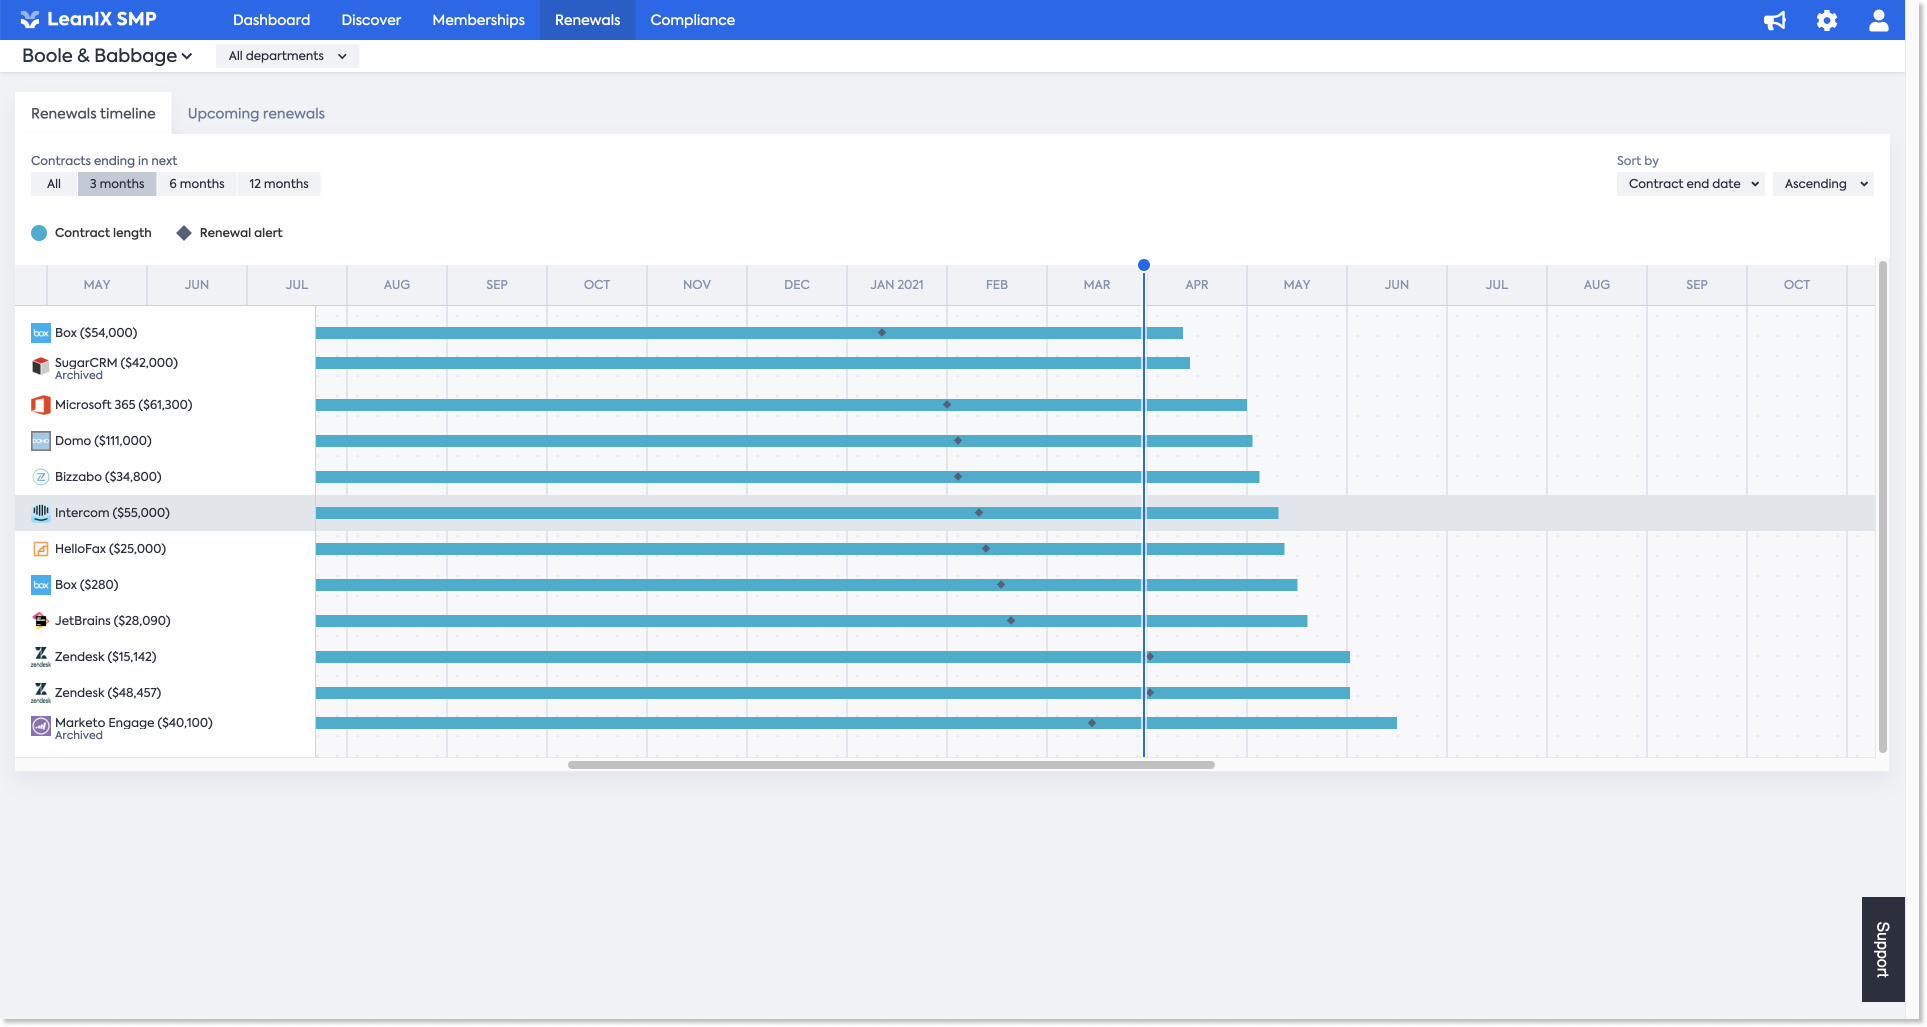Click the JAN 2021 month header
Screen dimensions: 1927x1027
(897, 285)
